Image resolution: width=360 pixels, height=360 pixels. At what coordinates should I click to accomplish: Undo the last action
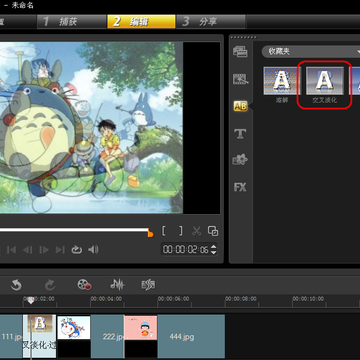coord(16,285)
